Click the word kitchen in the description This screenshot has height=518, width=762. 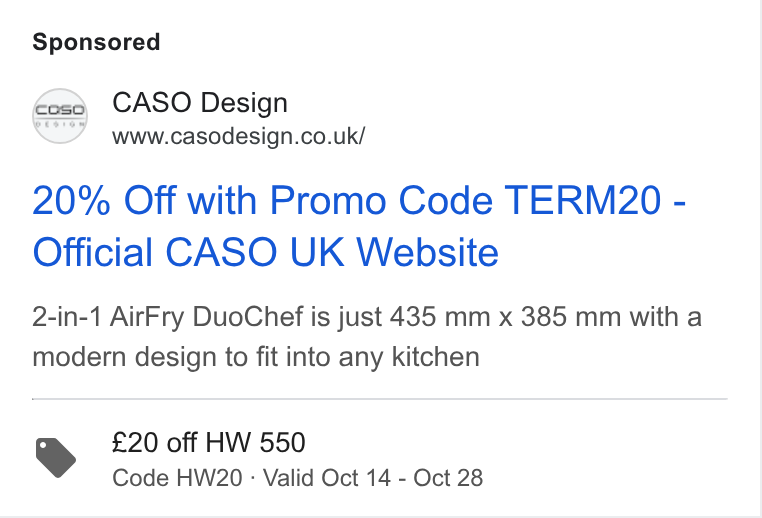(435, 357)
